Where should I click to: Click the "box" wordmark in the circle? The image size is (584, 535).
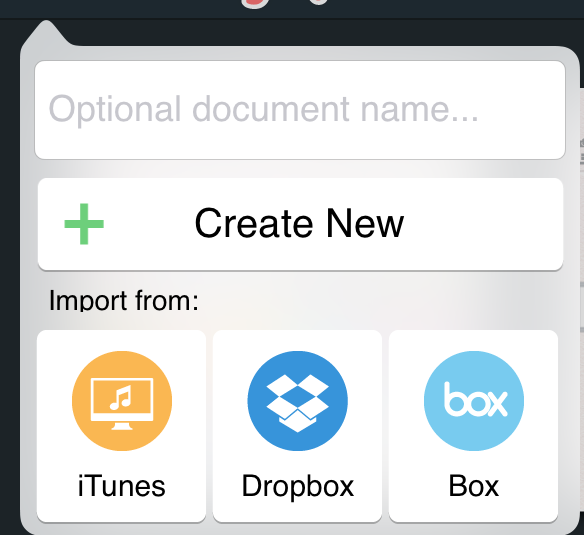[476, 399]
